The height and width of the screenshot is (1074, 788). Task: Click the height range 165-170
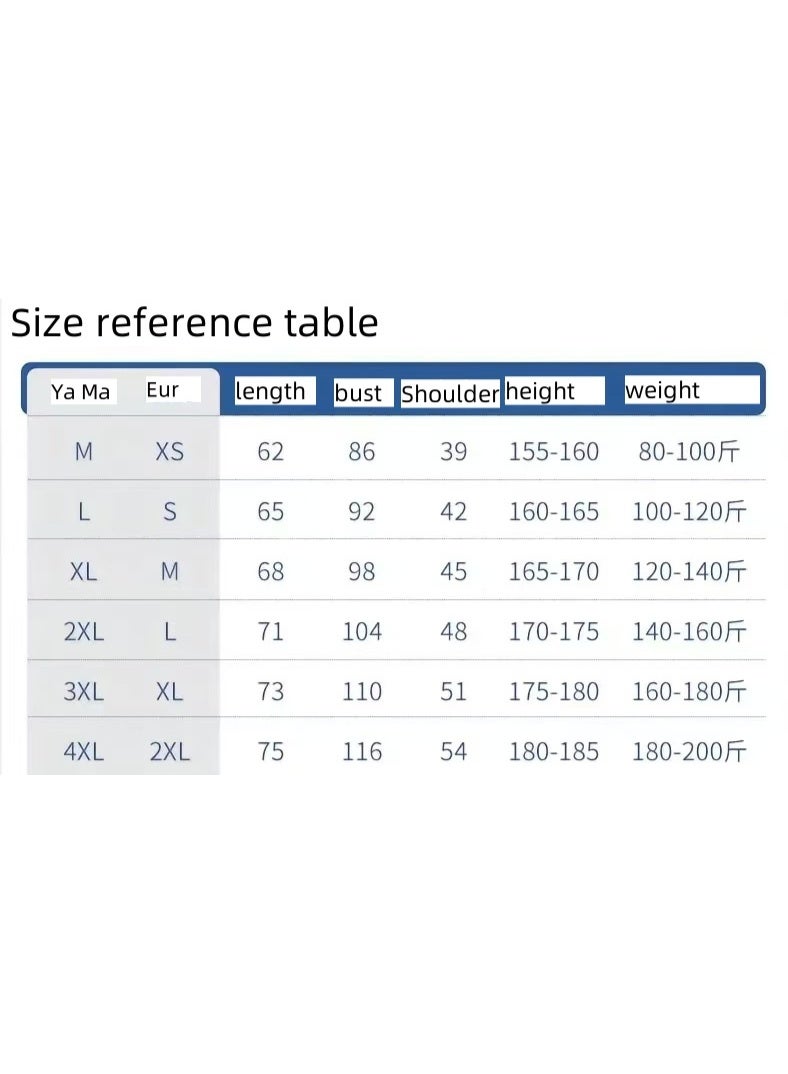[x=554, y=572]
